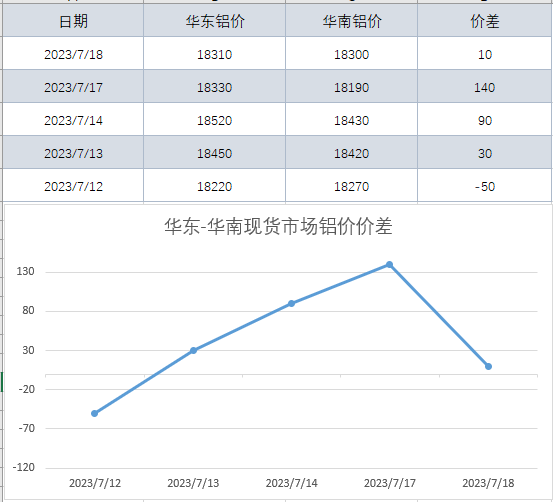Click the last data point at 2023/7/18
553x502 pixels.
[488, 366]
